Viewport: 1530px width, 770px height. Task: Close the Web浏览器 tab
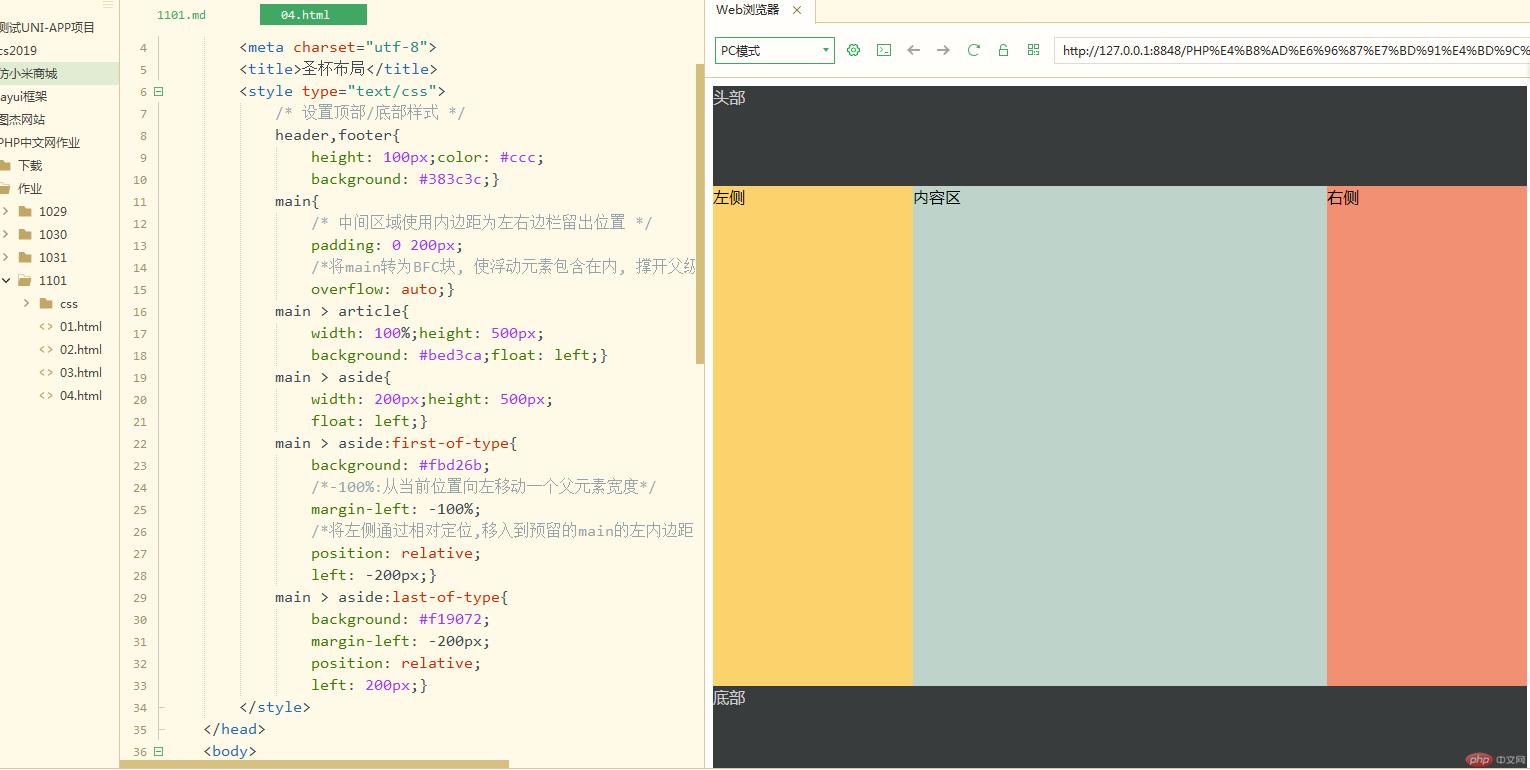pyautogui.click(x=797, y=10)
